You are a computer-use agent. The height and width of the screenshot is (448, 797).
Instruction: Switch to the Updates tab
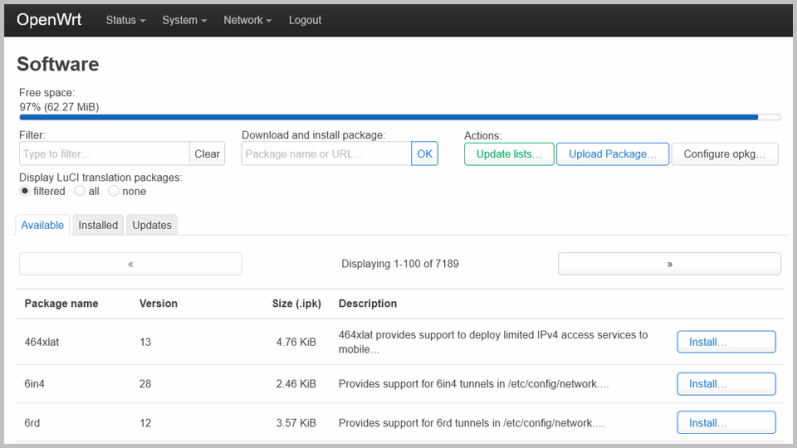pos(152,225)
